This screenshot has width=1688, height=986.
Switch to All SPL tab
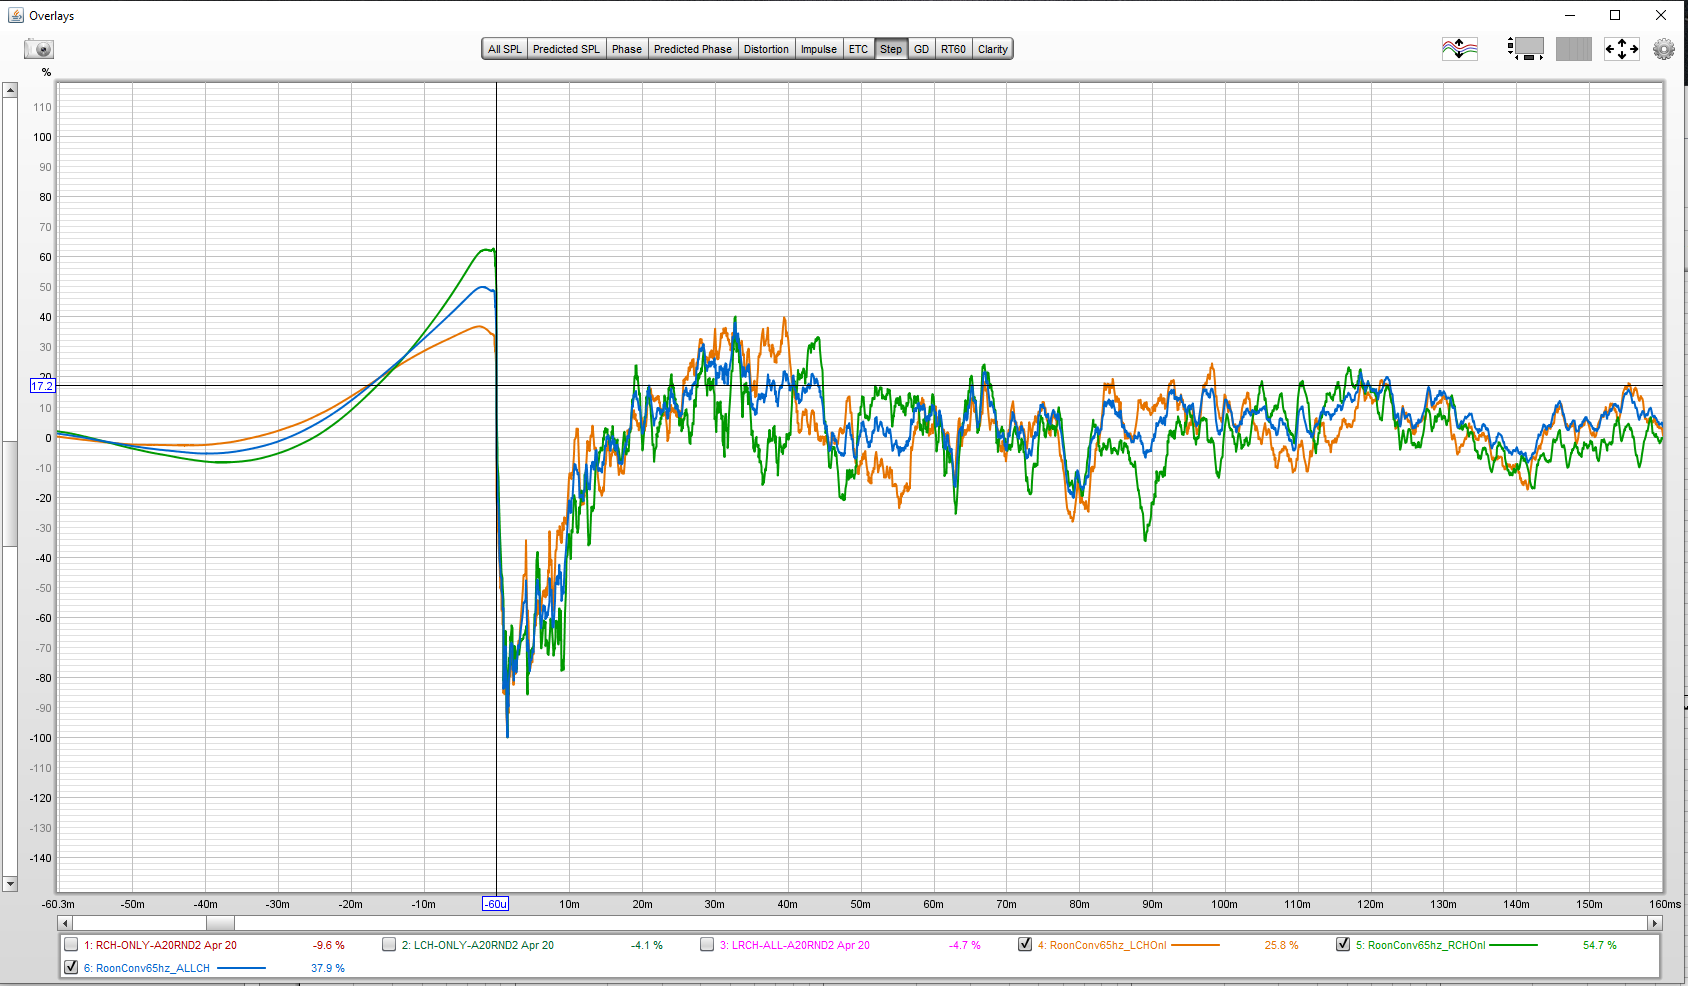pos(504,49)
